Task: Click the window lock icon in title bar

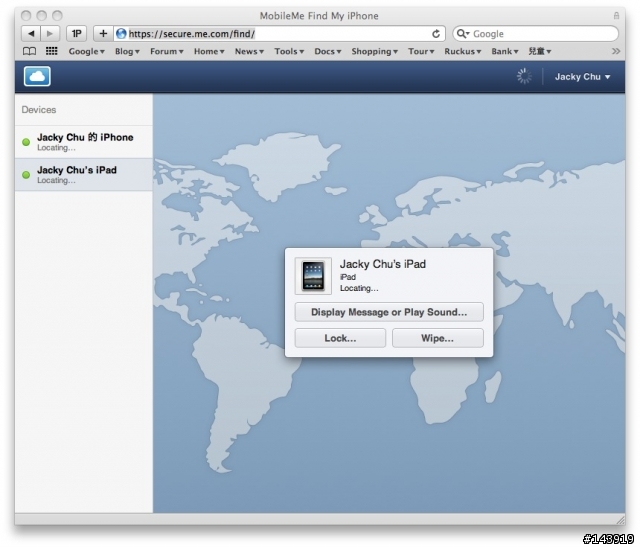Action: tap(616, 16)
